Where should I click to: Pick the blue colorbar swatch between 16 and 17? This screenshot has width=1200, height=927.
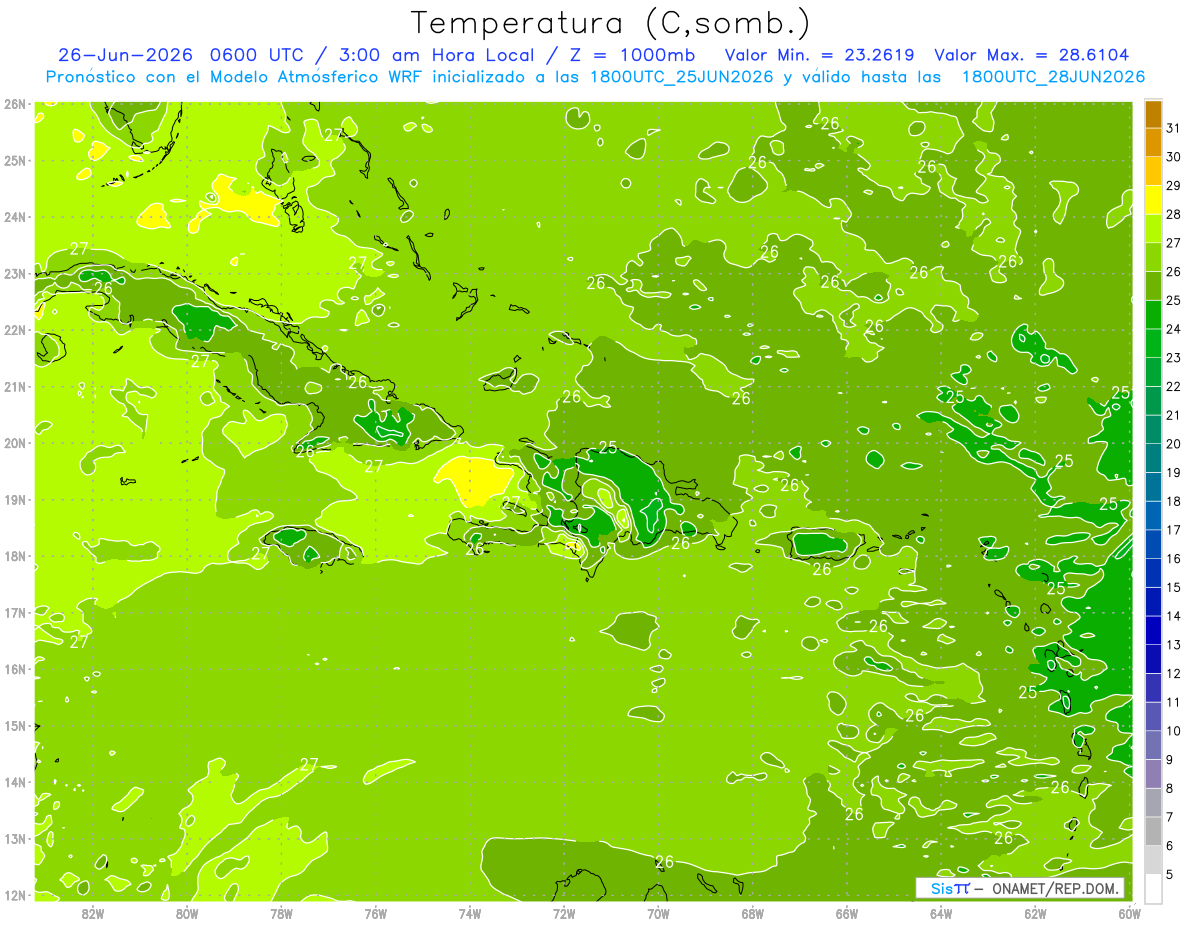[1153, 544]
